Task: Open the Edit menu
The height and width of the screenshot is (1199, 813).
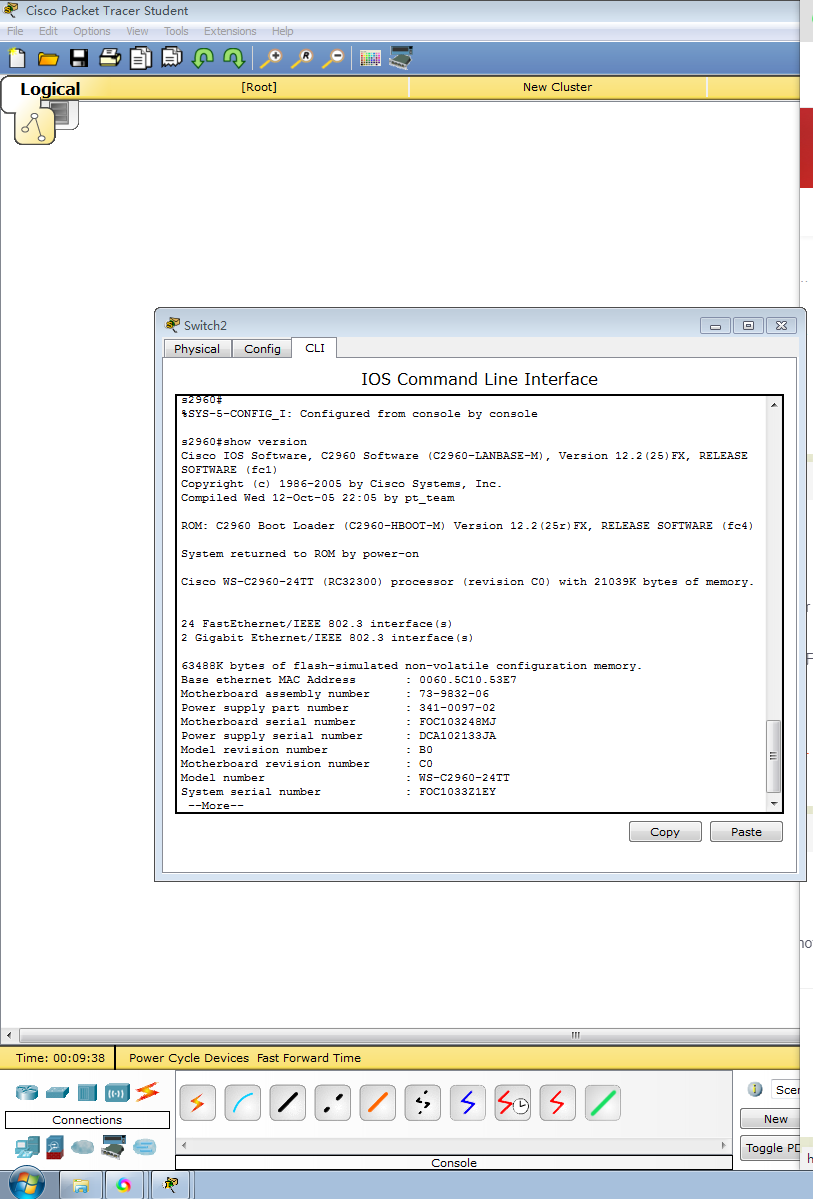Action: click(48, 31)
